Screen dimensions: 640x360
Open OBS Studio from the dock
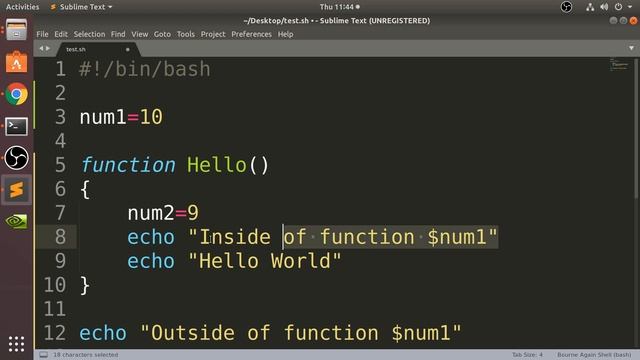point(16,158)
